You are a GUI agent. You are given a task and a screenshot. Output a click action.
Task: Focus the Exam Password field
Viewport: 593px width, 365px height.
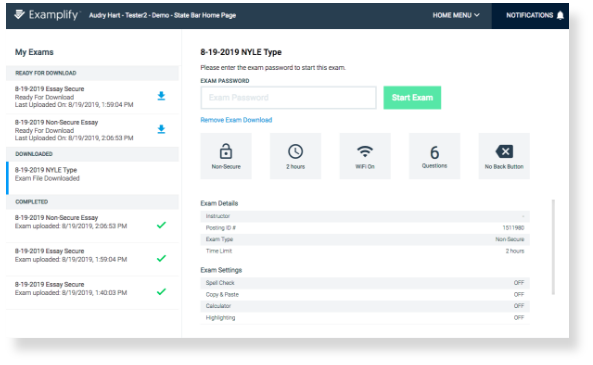pos(288,98)
